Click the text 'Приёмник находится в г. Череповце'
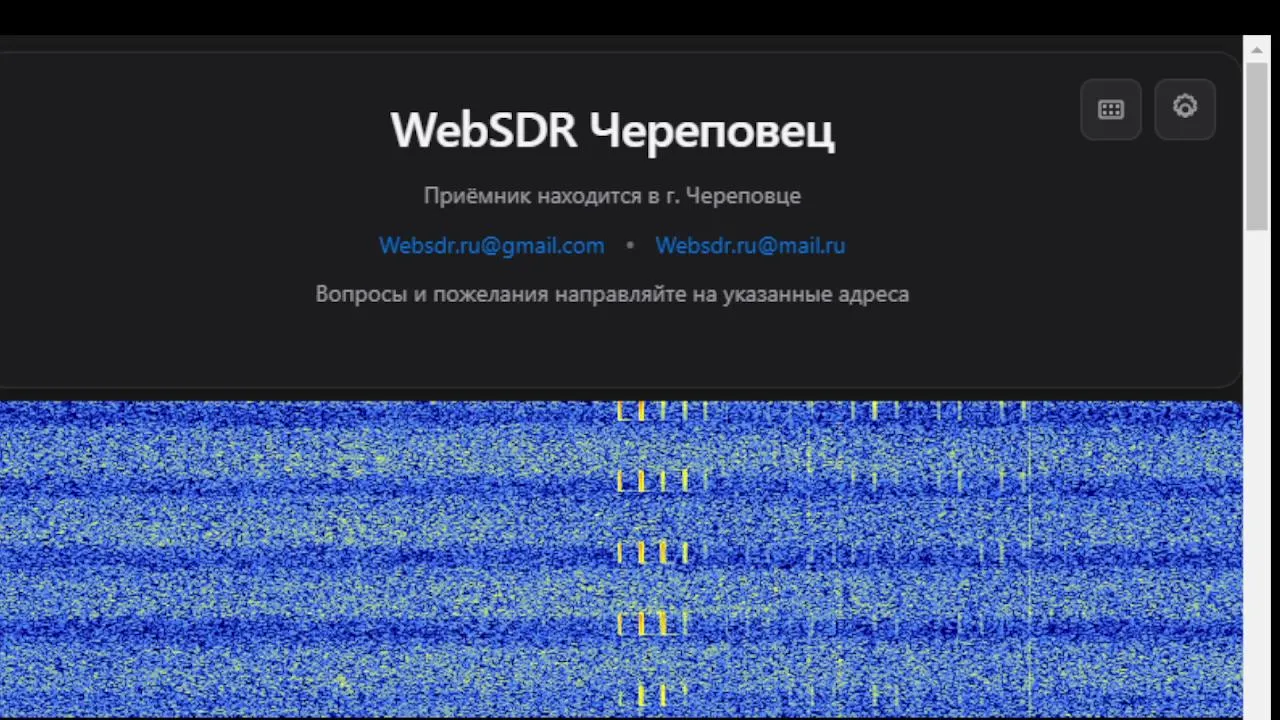1280x720 pixels. pos(612,196)
